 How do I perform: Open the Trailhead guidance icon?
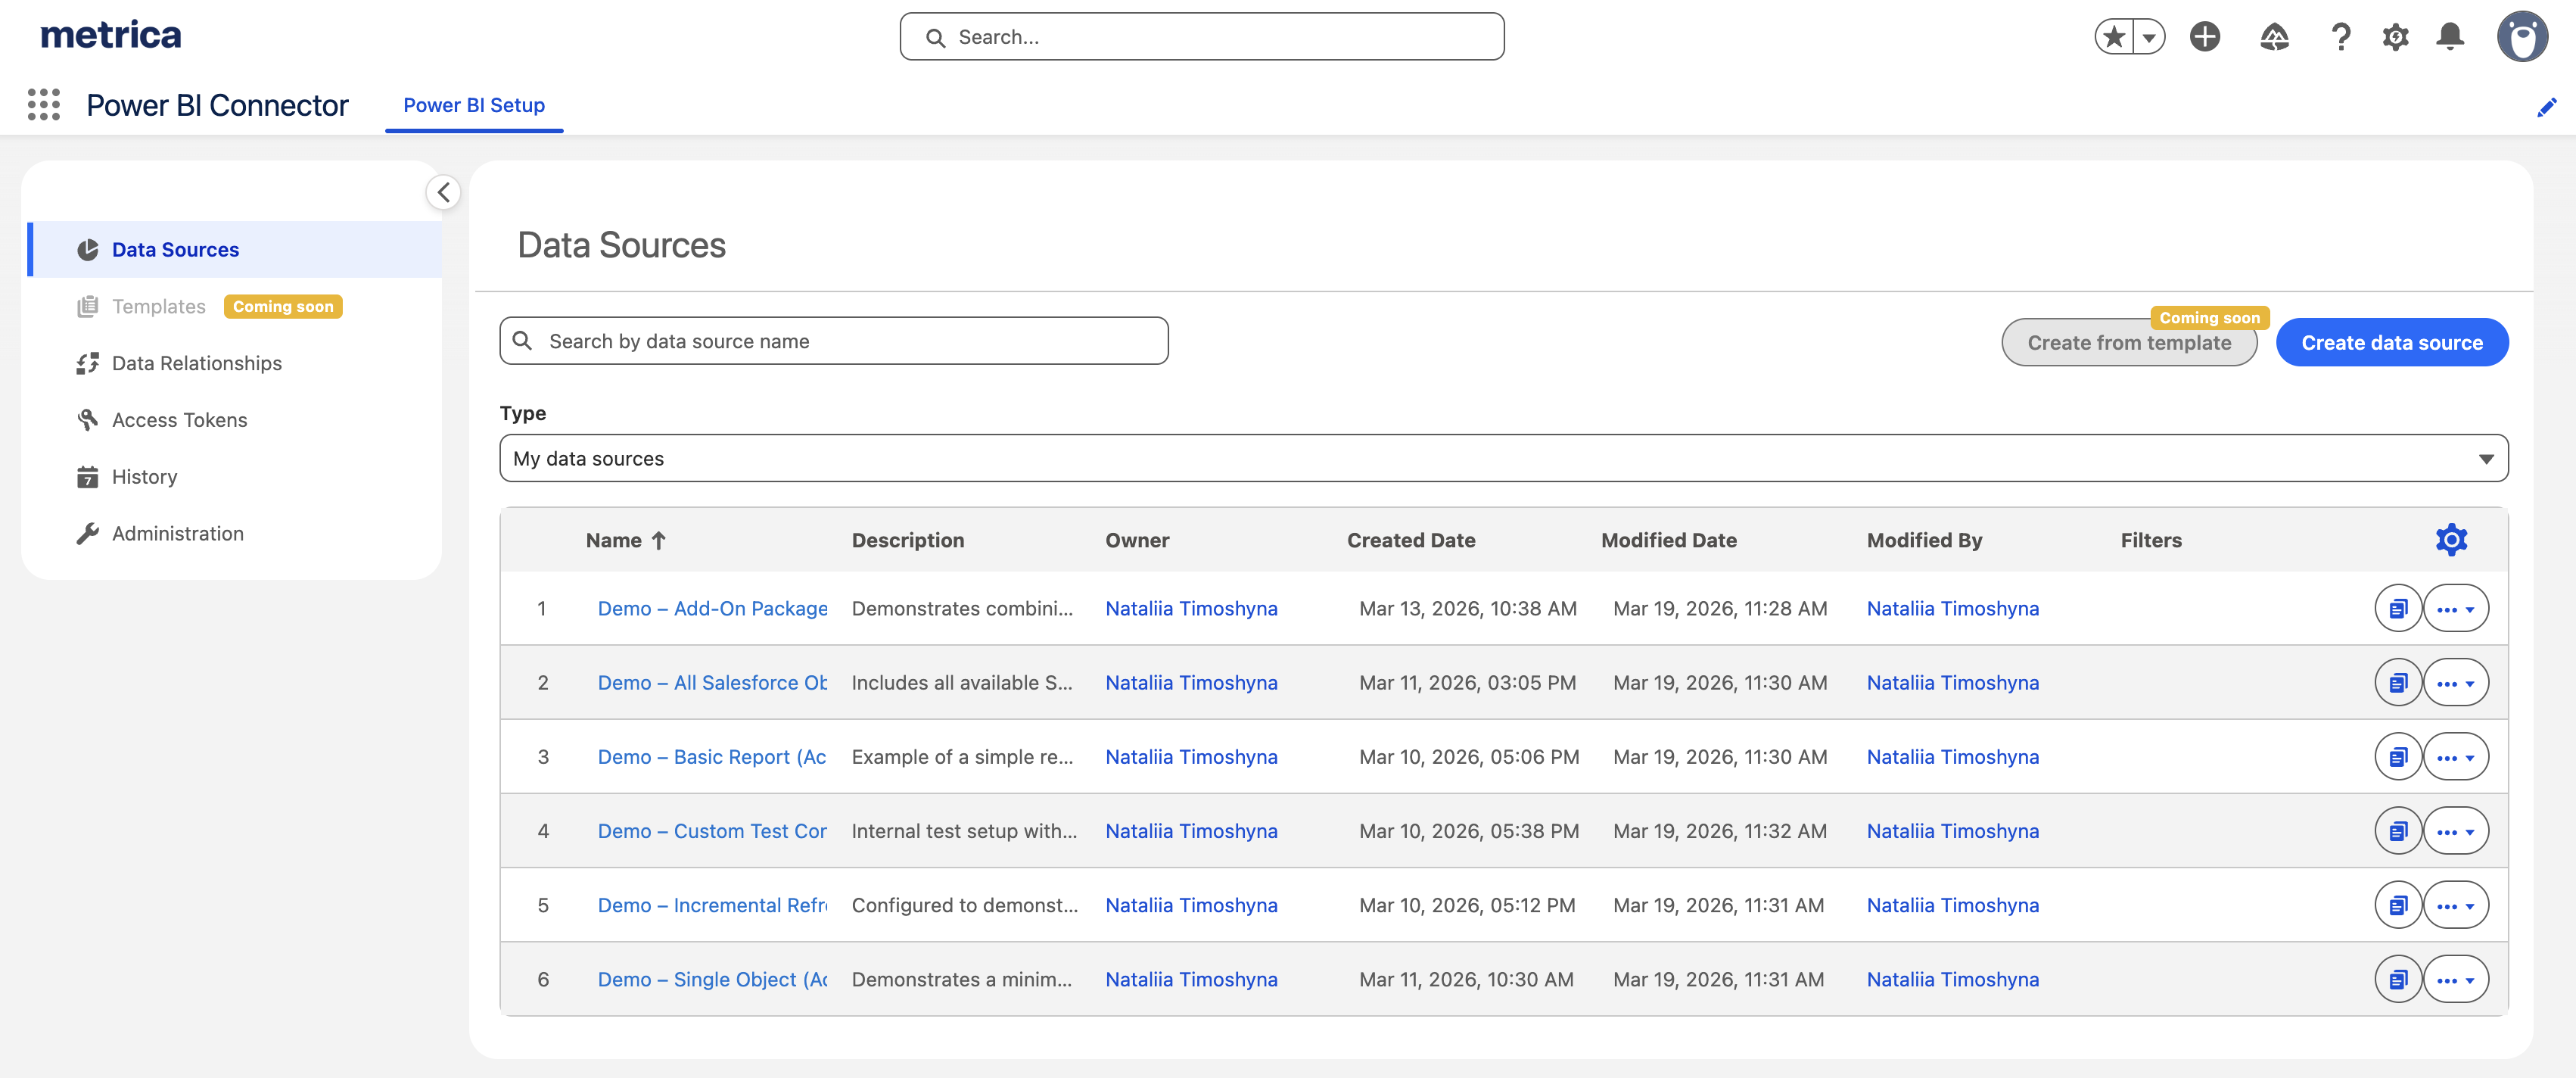tap(2274, 37)
